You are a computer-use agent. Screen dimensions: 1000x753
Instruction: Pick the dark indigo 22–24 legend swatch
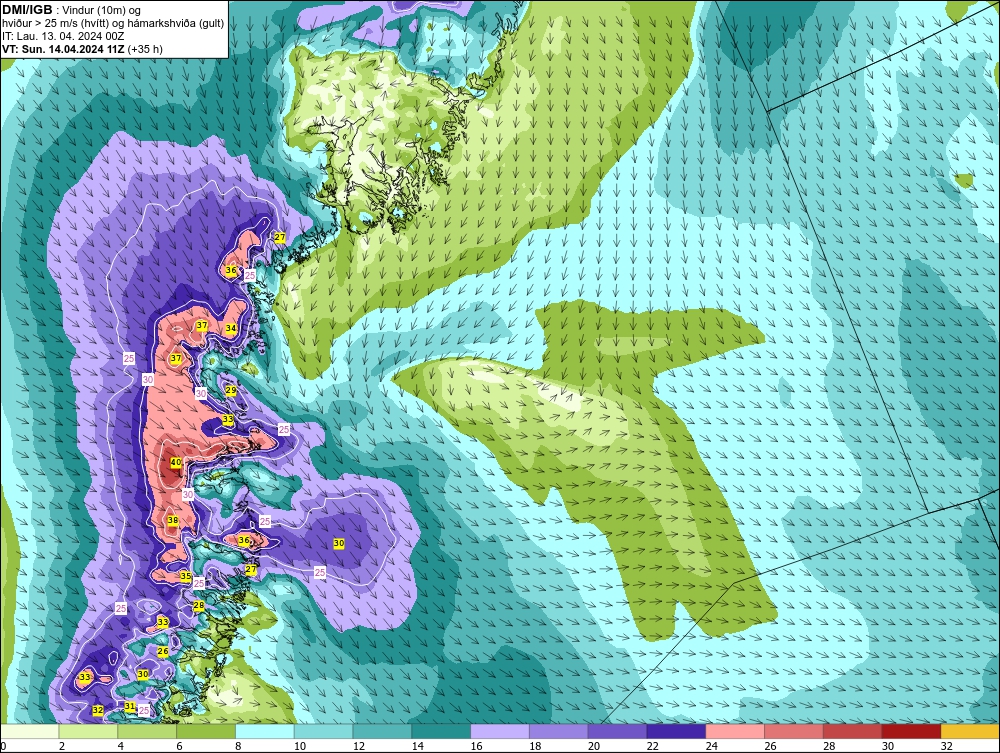[676, 731]
